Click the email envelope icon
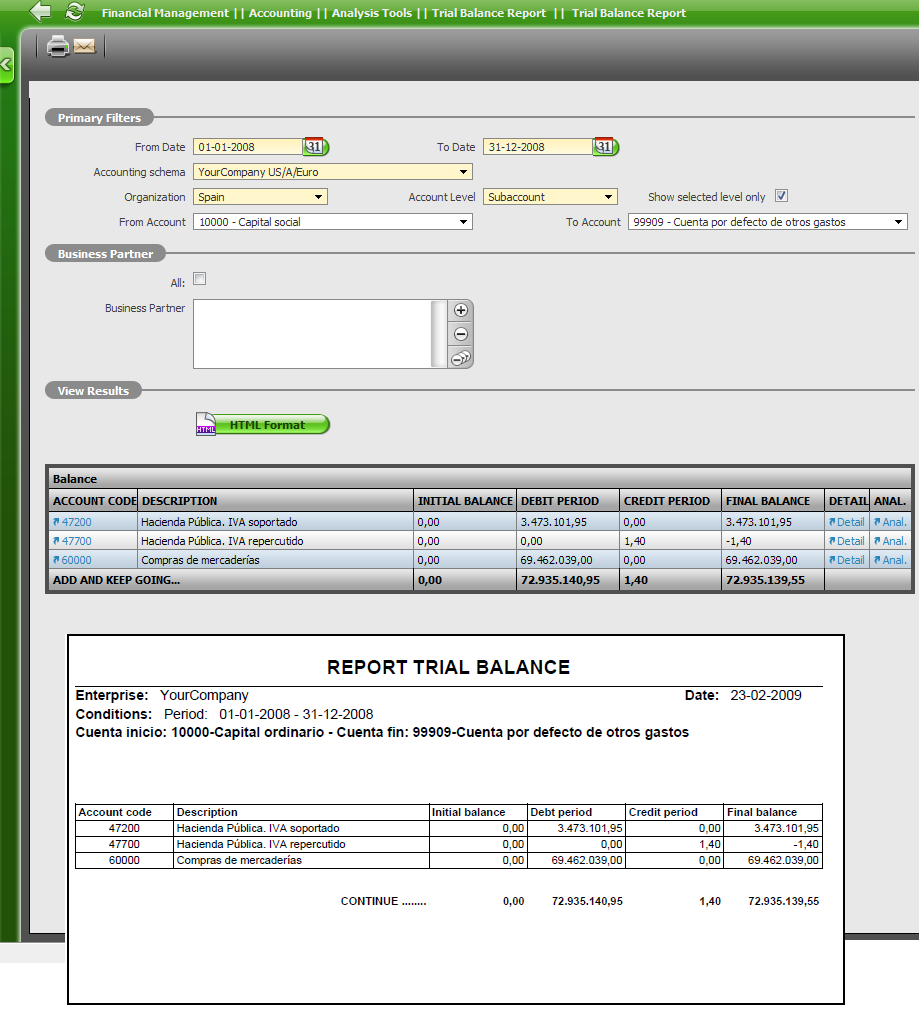This screenshot has width=919, height=1017. pyautogui.click(x=84, y=46)
